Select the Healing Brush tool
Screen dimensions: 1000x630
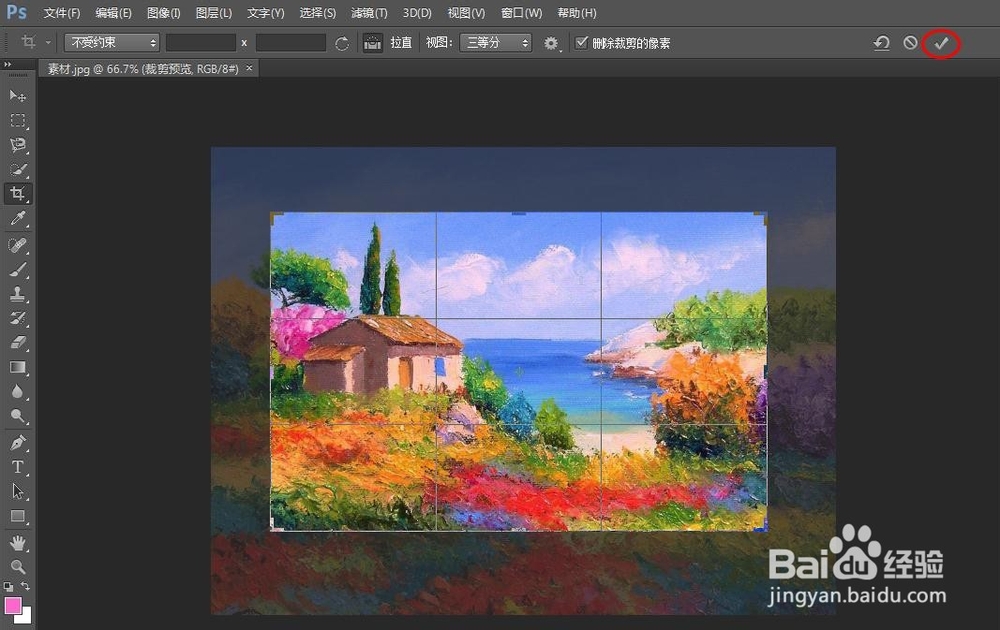coord(17,245)
